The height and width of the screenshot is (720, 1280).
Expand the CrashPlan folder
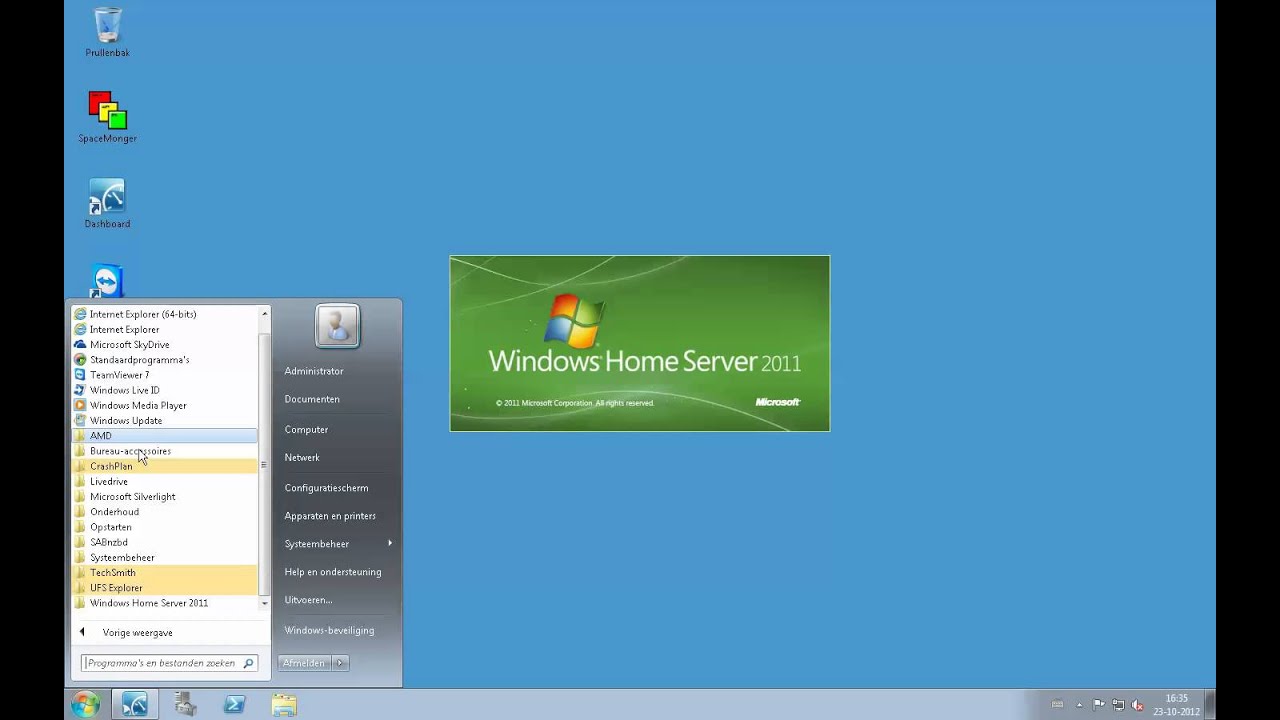(x=165, y=466)
